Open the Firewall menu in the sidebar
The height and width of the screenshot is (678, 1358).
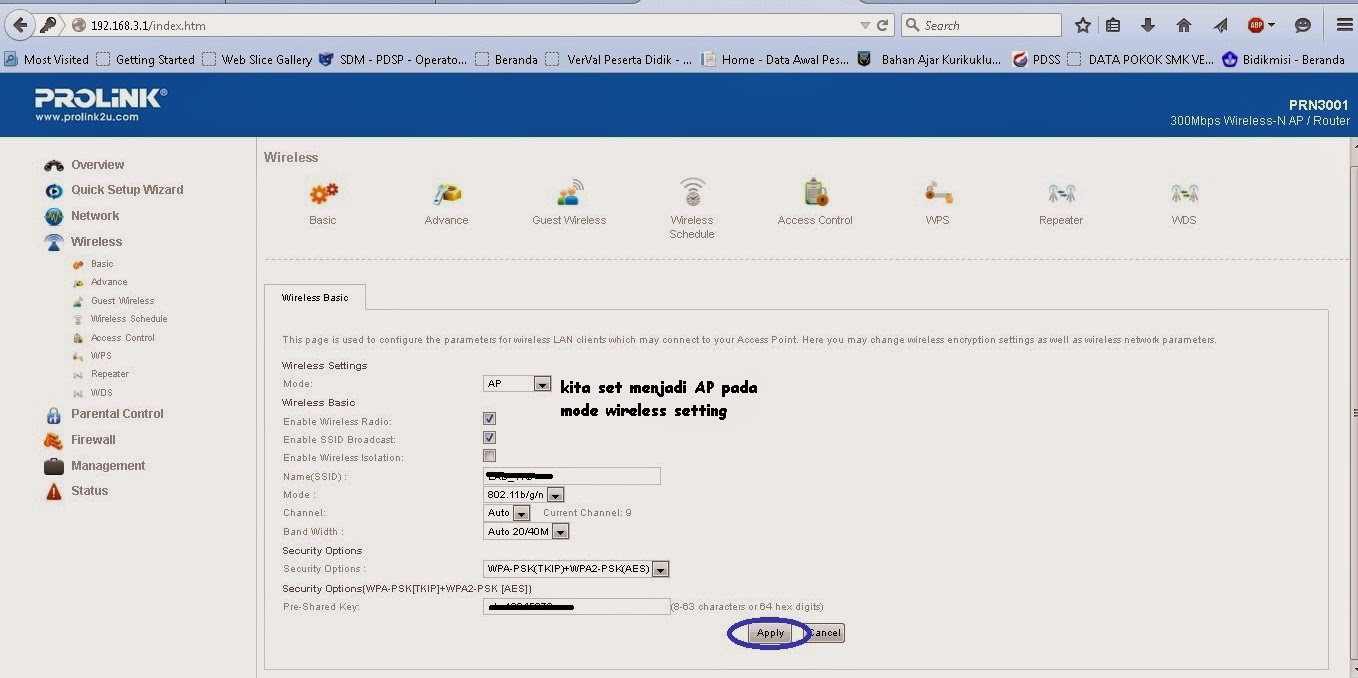pos(93,439)
